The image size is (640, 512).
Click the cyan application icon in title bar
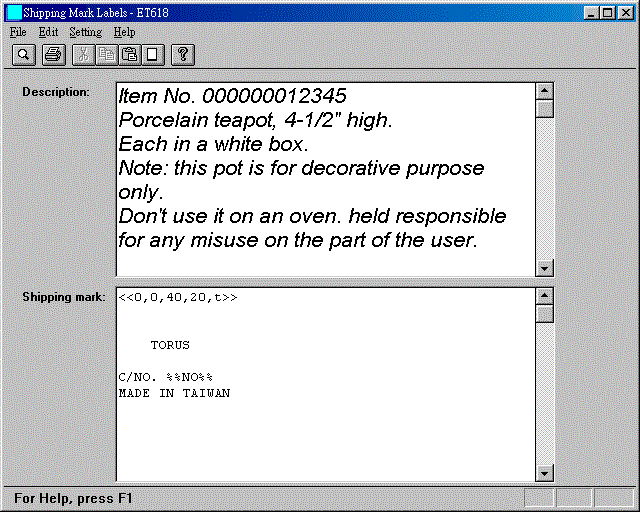click(x=14, y=13)
